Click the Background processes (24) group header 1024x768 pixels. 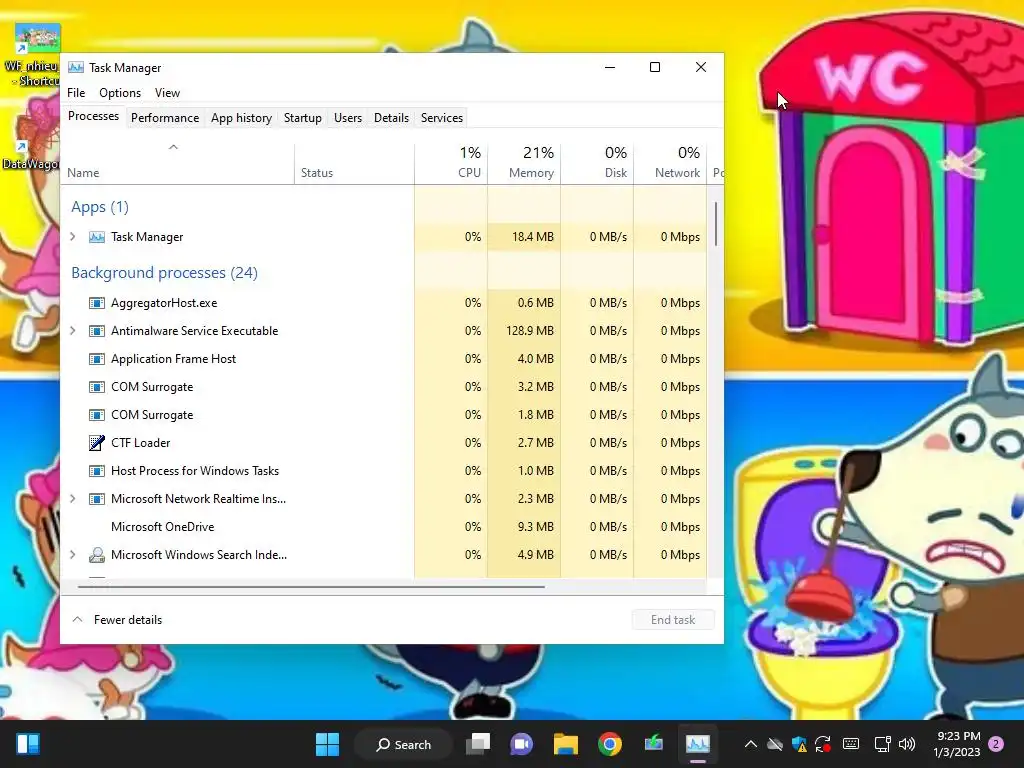pyautogui.click(x=165, y=273)
